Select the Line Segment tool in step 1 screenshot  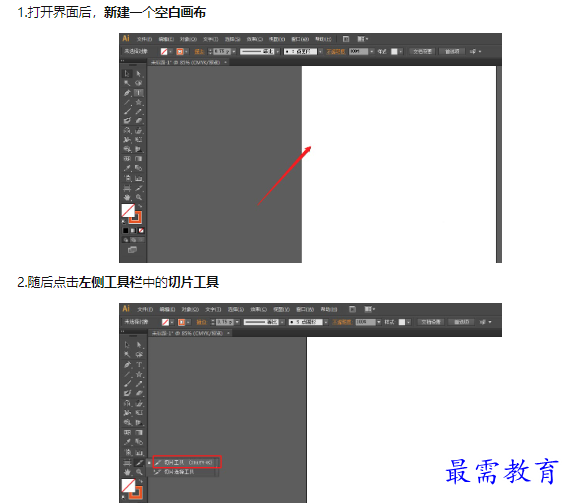(127, 102)
